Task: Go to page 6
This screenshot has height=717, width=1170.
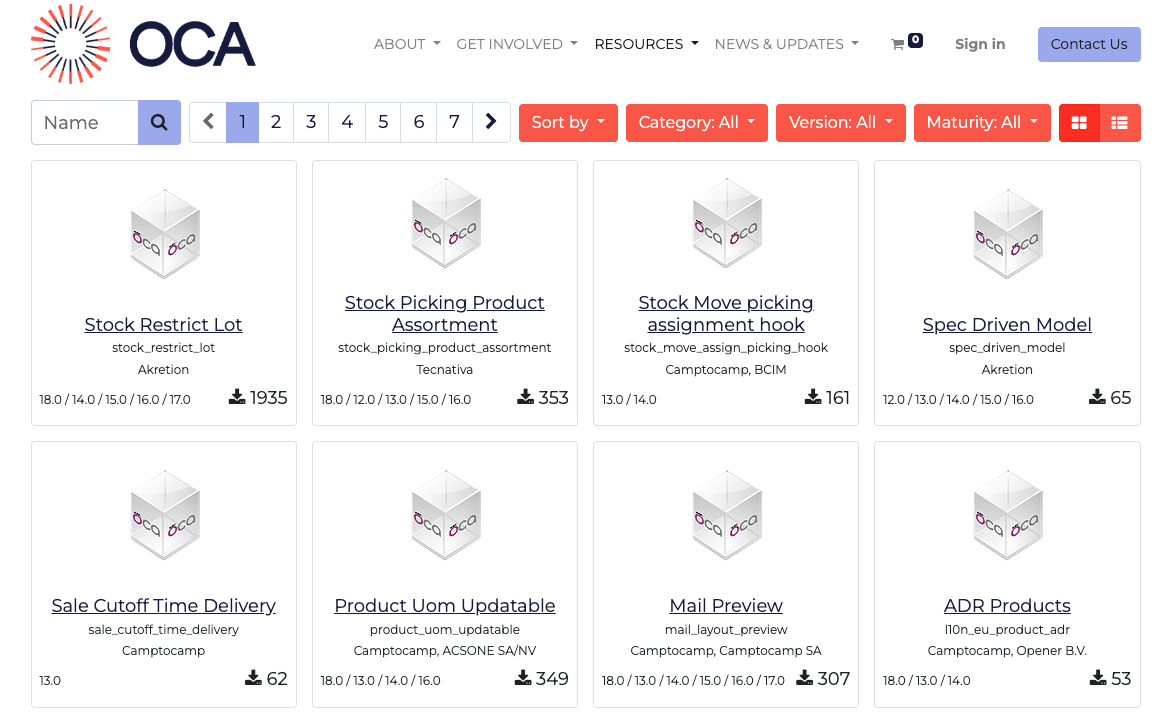Action: [x=419, y=122]
